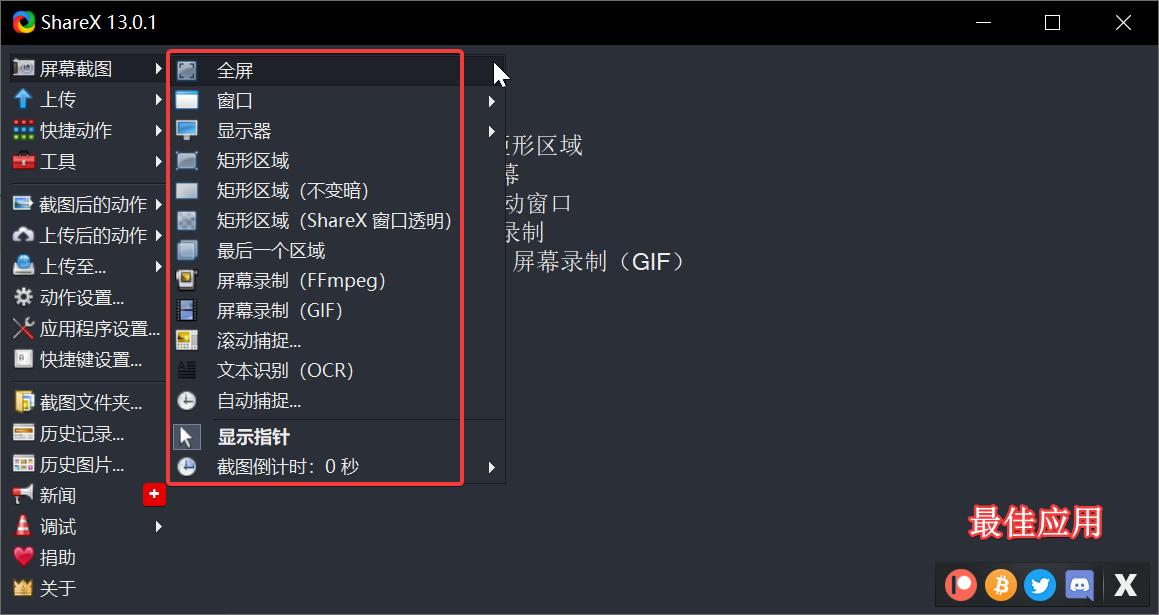Image resolution: width=1159 pixels, height=615 pixels.
Task: Click the Bitcoin donation icon
Action: 999,585
